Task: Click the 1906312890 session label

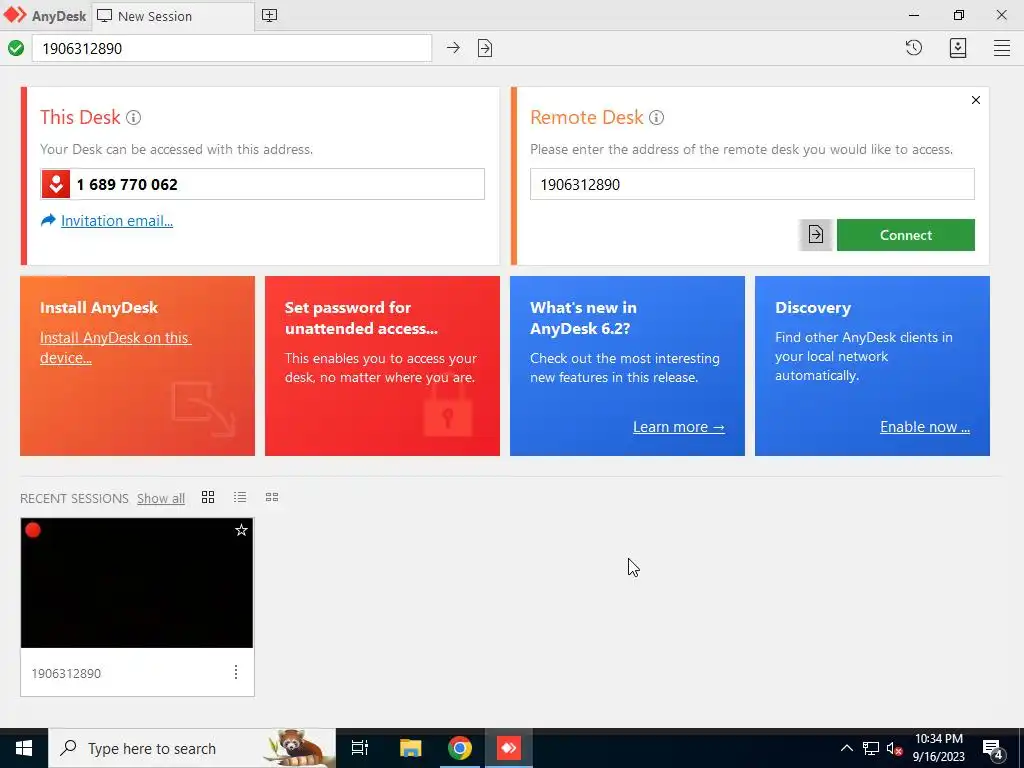Action: coord(66,673)
